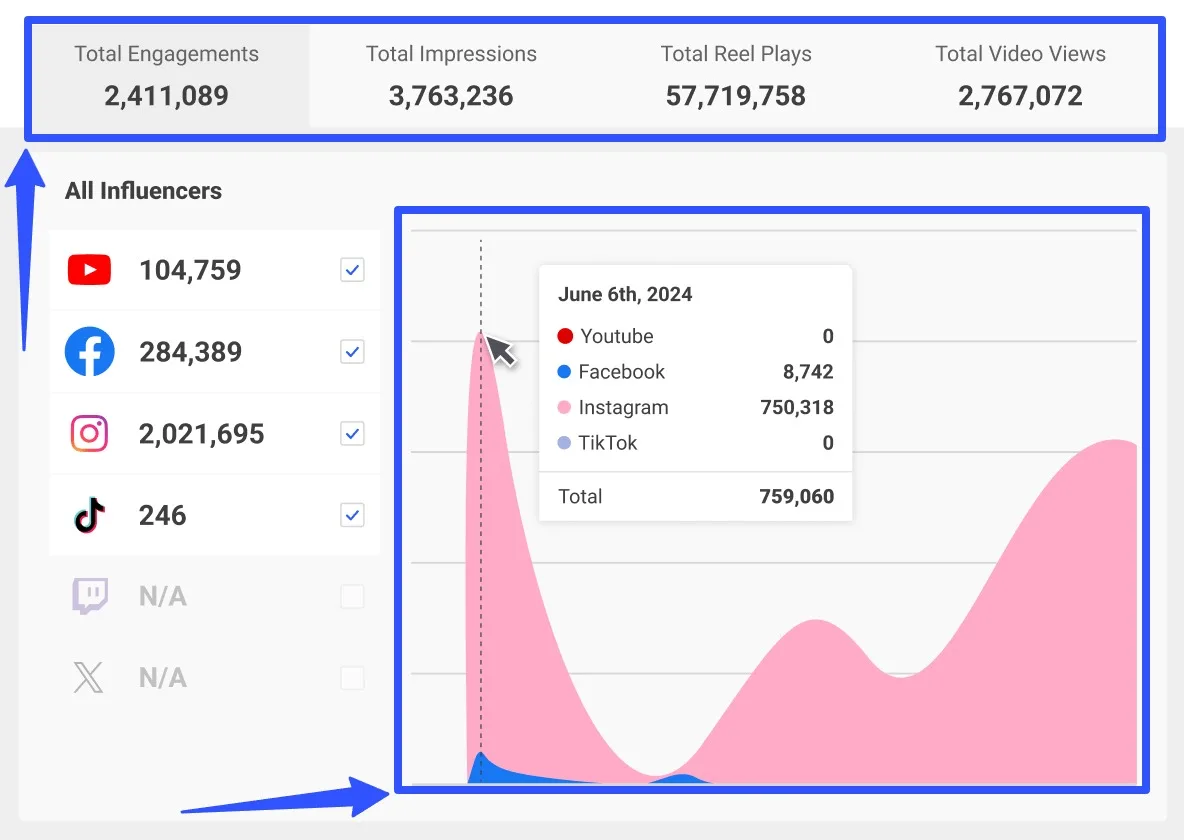Toggle the Instagram checkbox off
This screenshot has height=840, width=1184.
[351, 433]
